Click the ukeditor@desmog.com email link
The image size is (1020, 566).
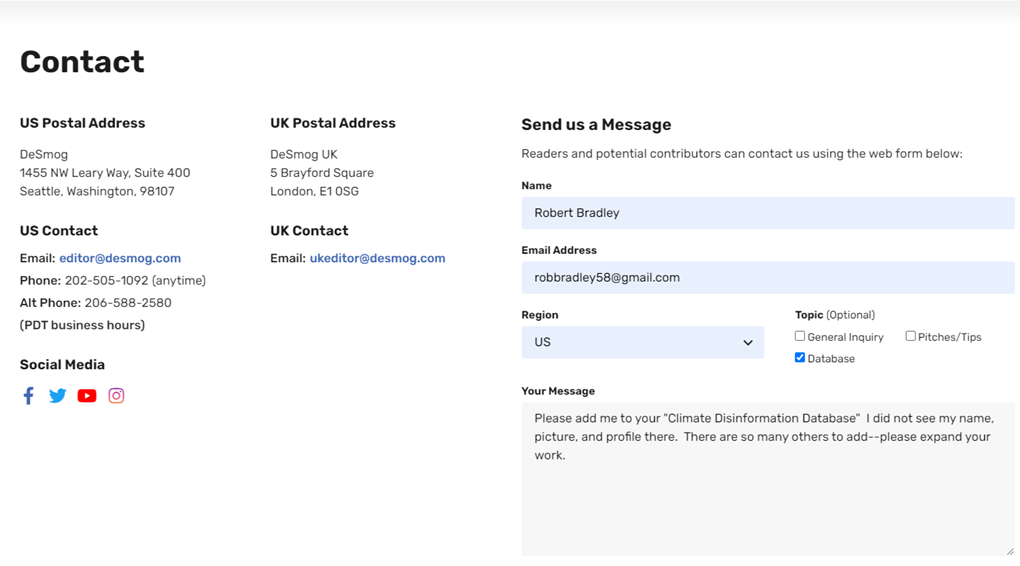point(377,258)
